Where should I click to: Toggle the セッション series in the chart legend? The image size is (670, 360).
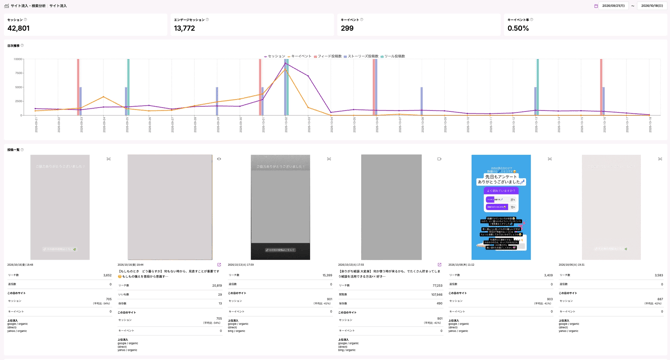(x=275, y=56)
